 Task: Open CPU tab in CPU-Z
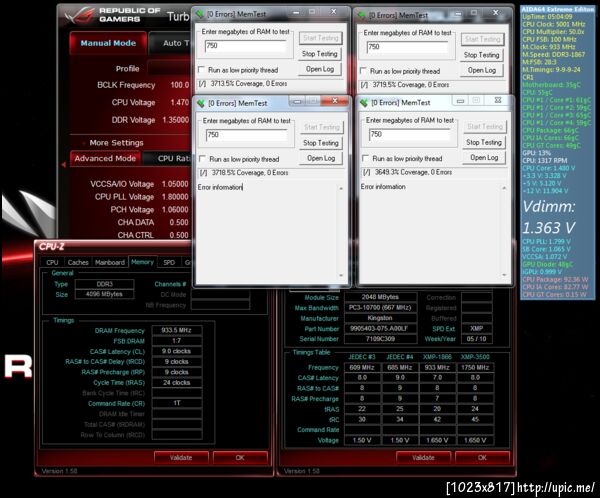pyautogui.click(x=52, y=262)
